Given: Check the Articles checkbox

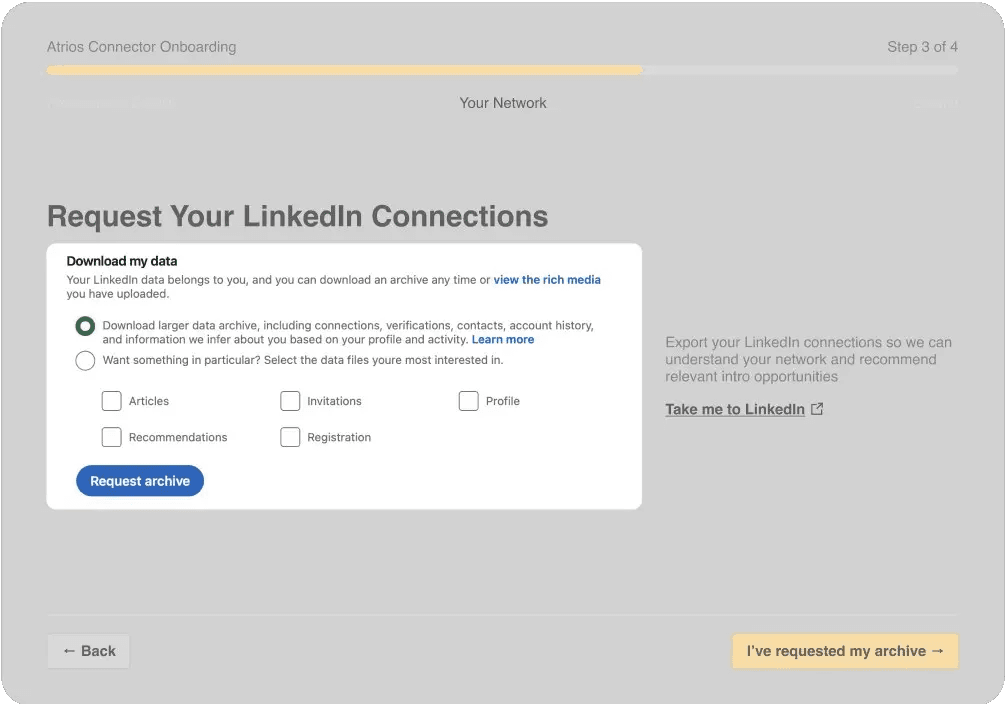Looking at the screenshot, I should 112,401.
